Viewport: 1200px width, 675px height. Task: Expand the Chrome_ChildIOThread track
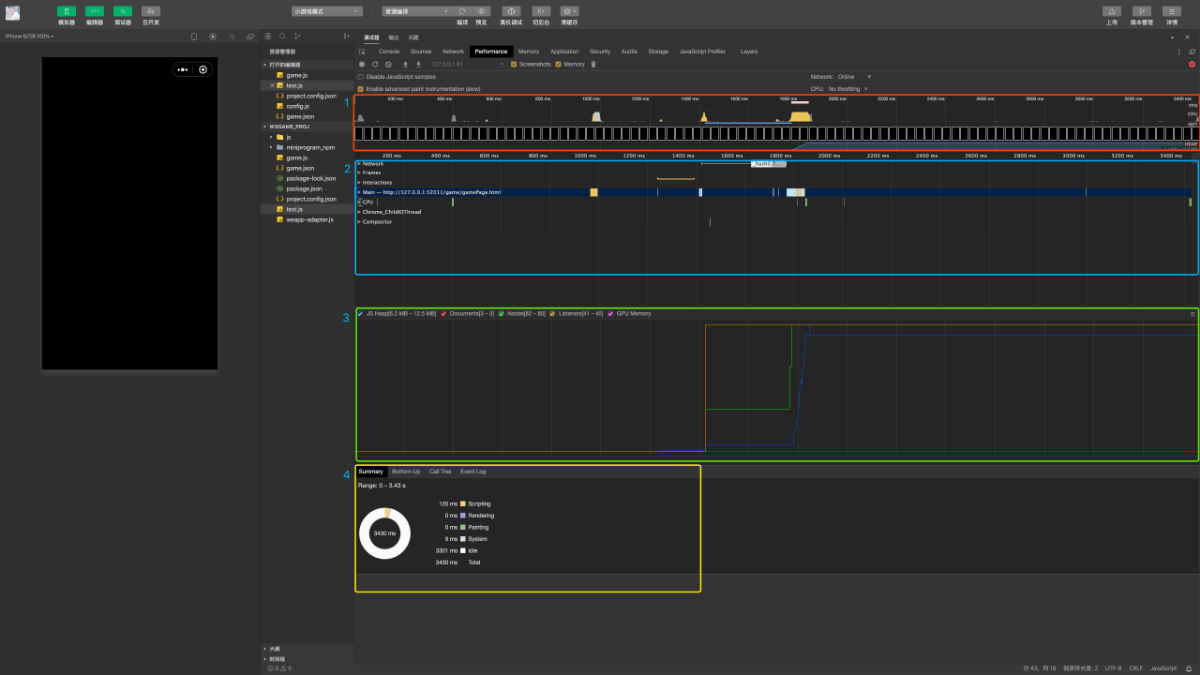359,212
